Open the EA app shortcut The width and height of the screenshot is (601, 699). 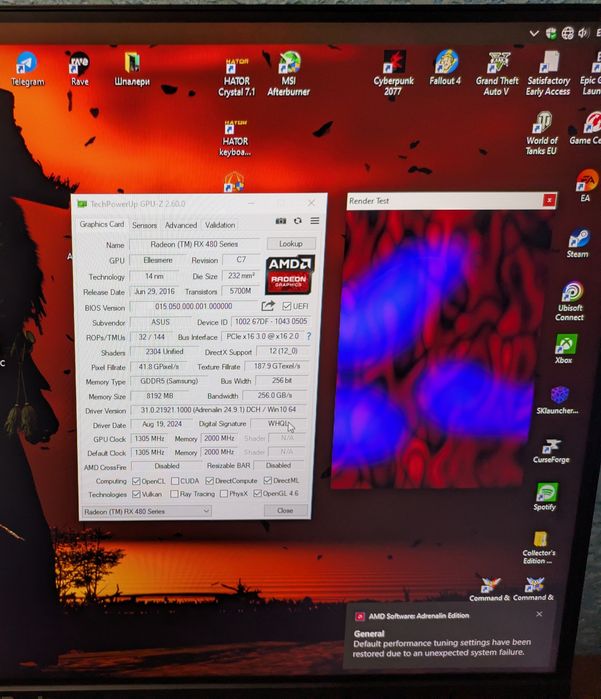coord(586,185)
